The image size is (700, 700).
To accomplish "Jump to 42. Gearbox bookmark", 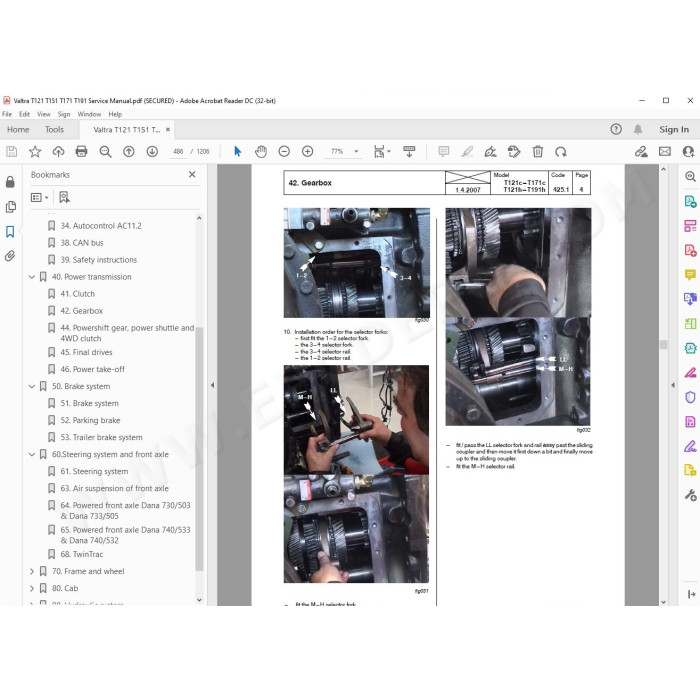I will pyautogui.click(x=82, y=311).
